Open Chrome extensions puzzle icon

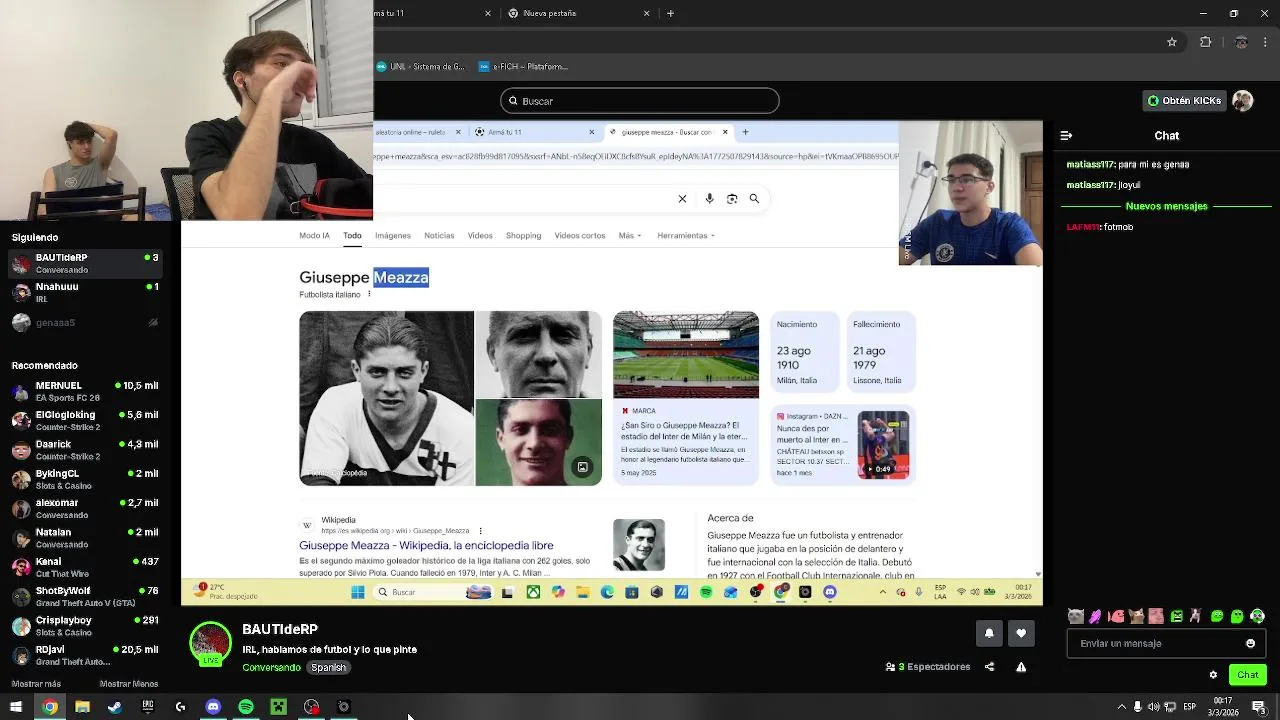pyautogui.click(x=1205, y=42)
